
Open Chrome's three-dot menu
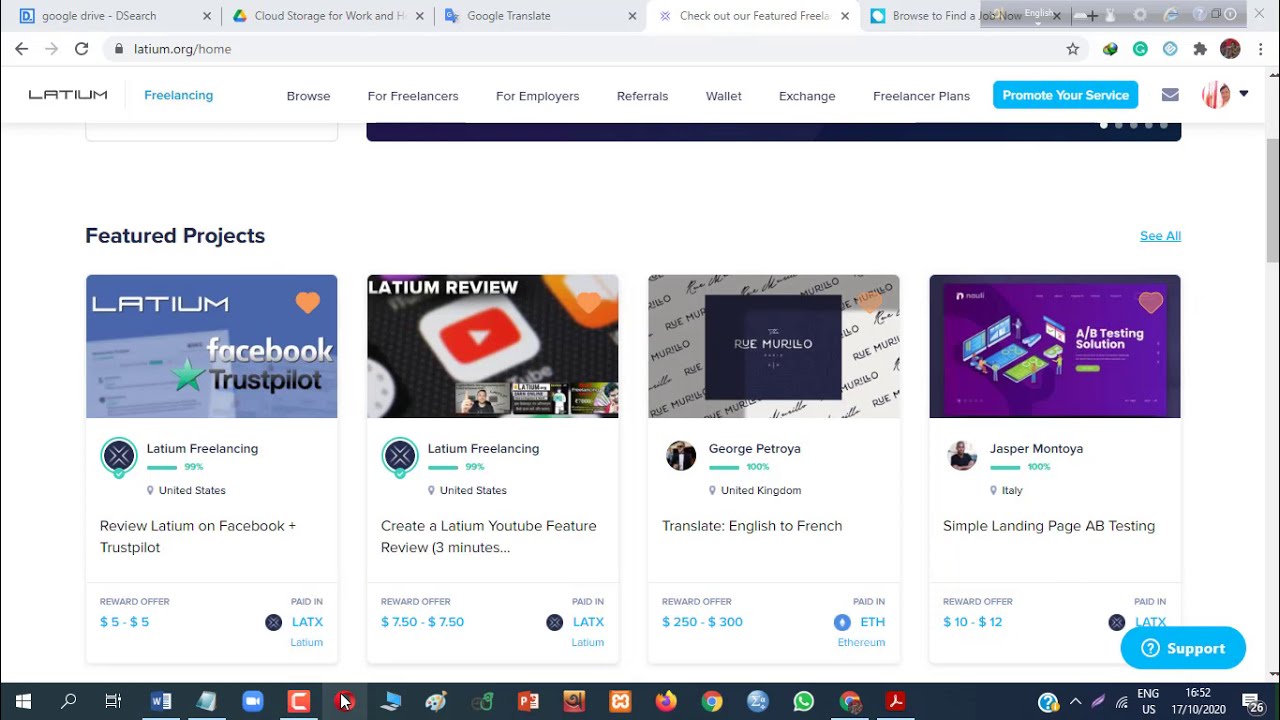(1260, 49)
